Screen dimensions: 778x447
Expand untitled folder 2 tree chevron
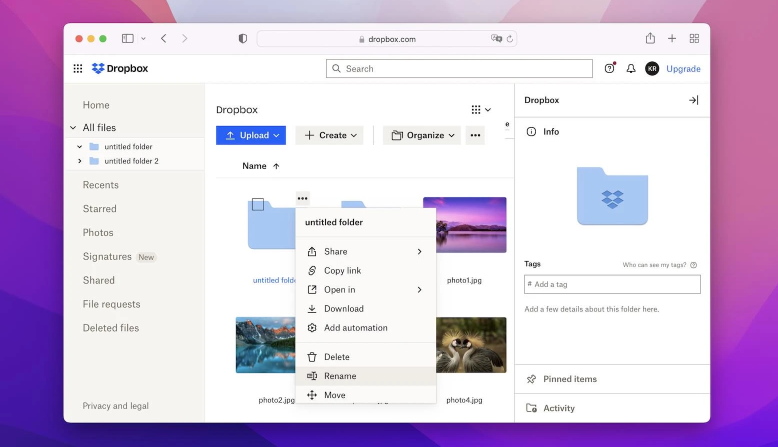point(79,161)
